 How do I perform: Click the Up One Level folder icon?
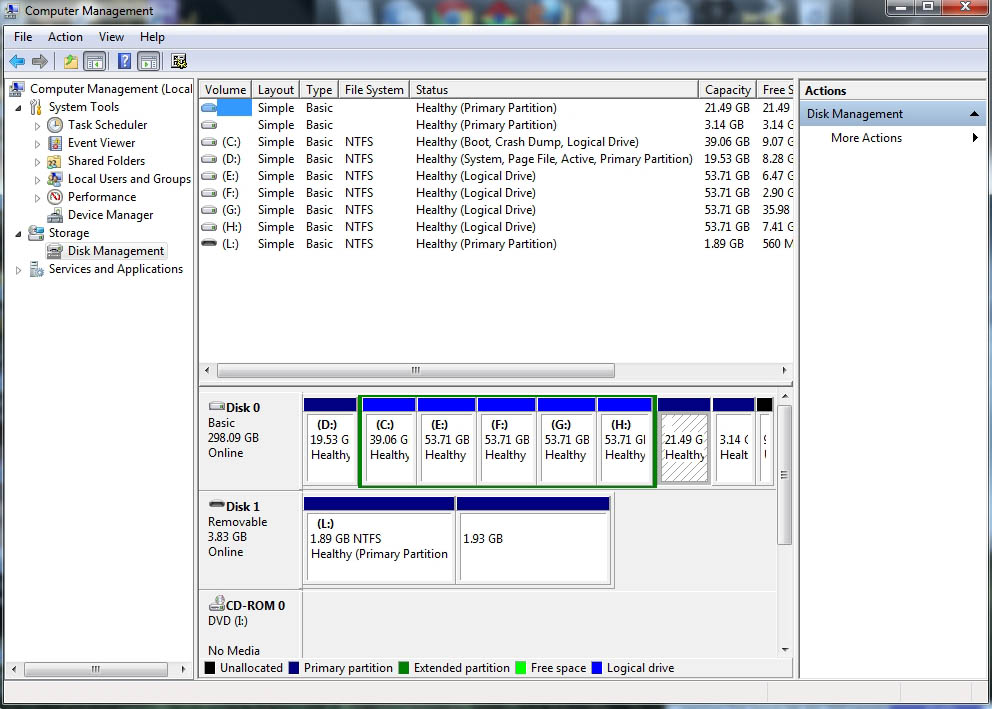(70, 61)
